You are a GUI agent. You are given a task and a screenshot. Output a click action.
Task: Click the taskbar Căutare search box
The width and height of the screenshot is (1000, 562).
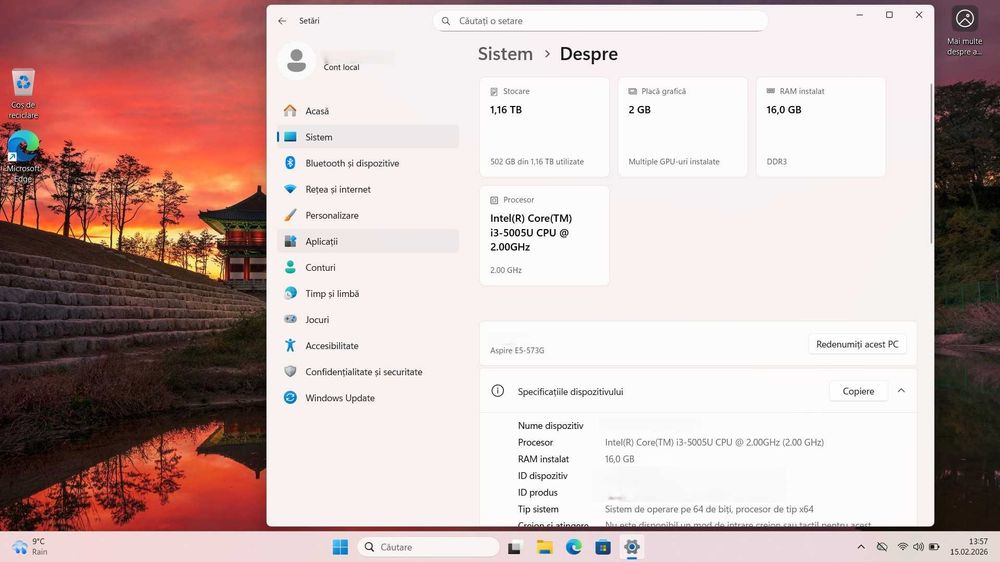429,547
